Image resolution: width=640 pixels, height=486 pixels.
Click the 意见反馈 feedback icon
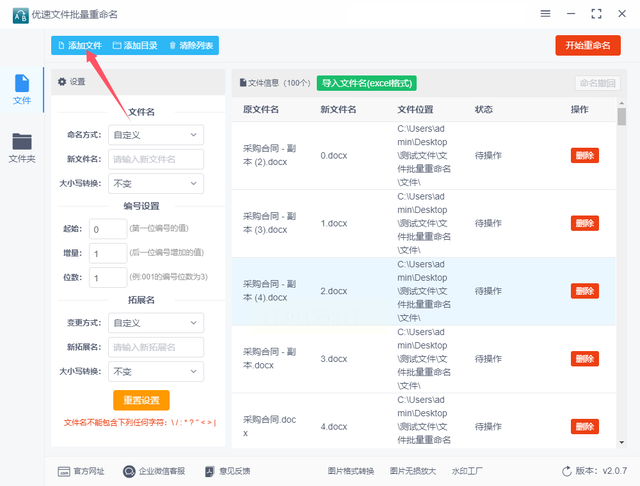[x=209, y=471]
